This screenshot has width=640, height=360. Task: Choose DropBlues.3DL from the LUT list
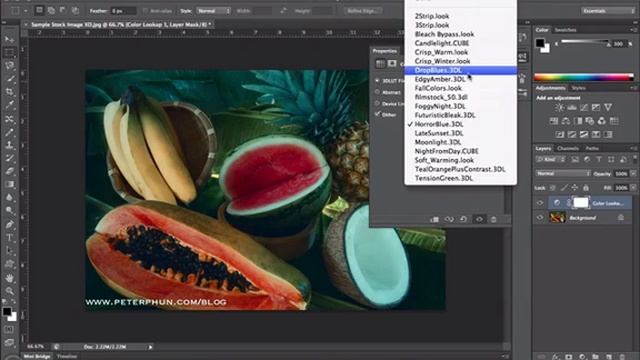[x=460, y=70]
